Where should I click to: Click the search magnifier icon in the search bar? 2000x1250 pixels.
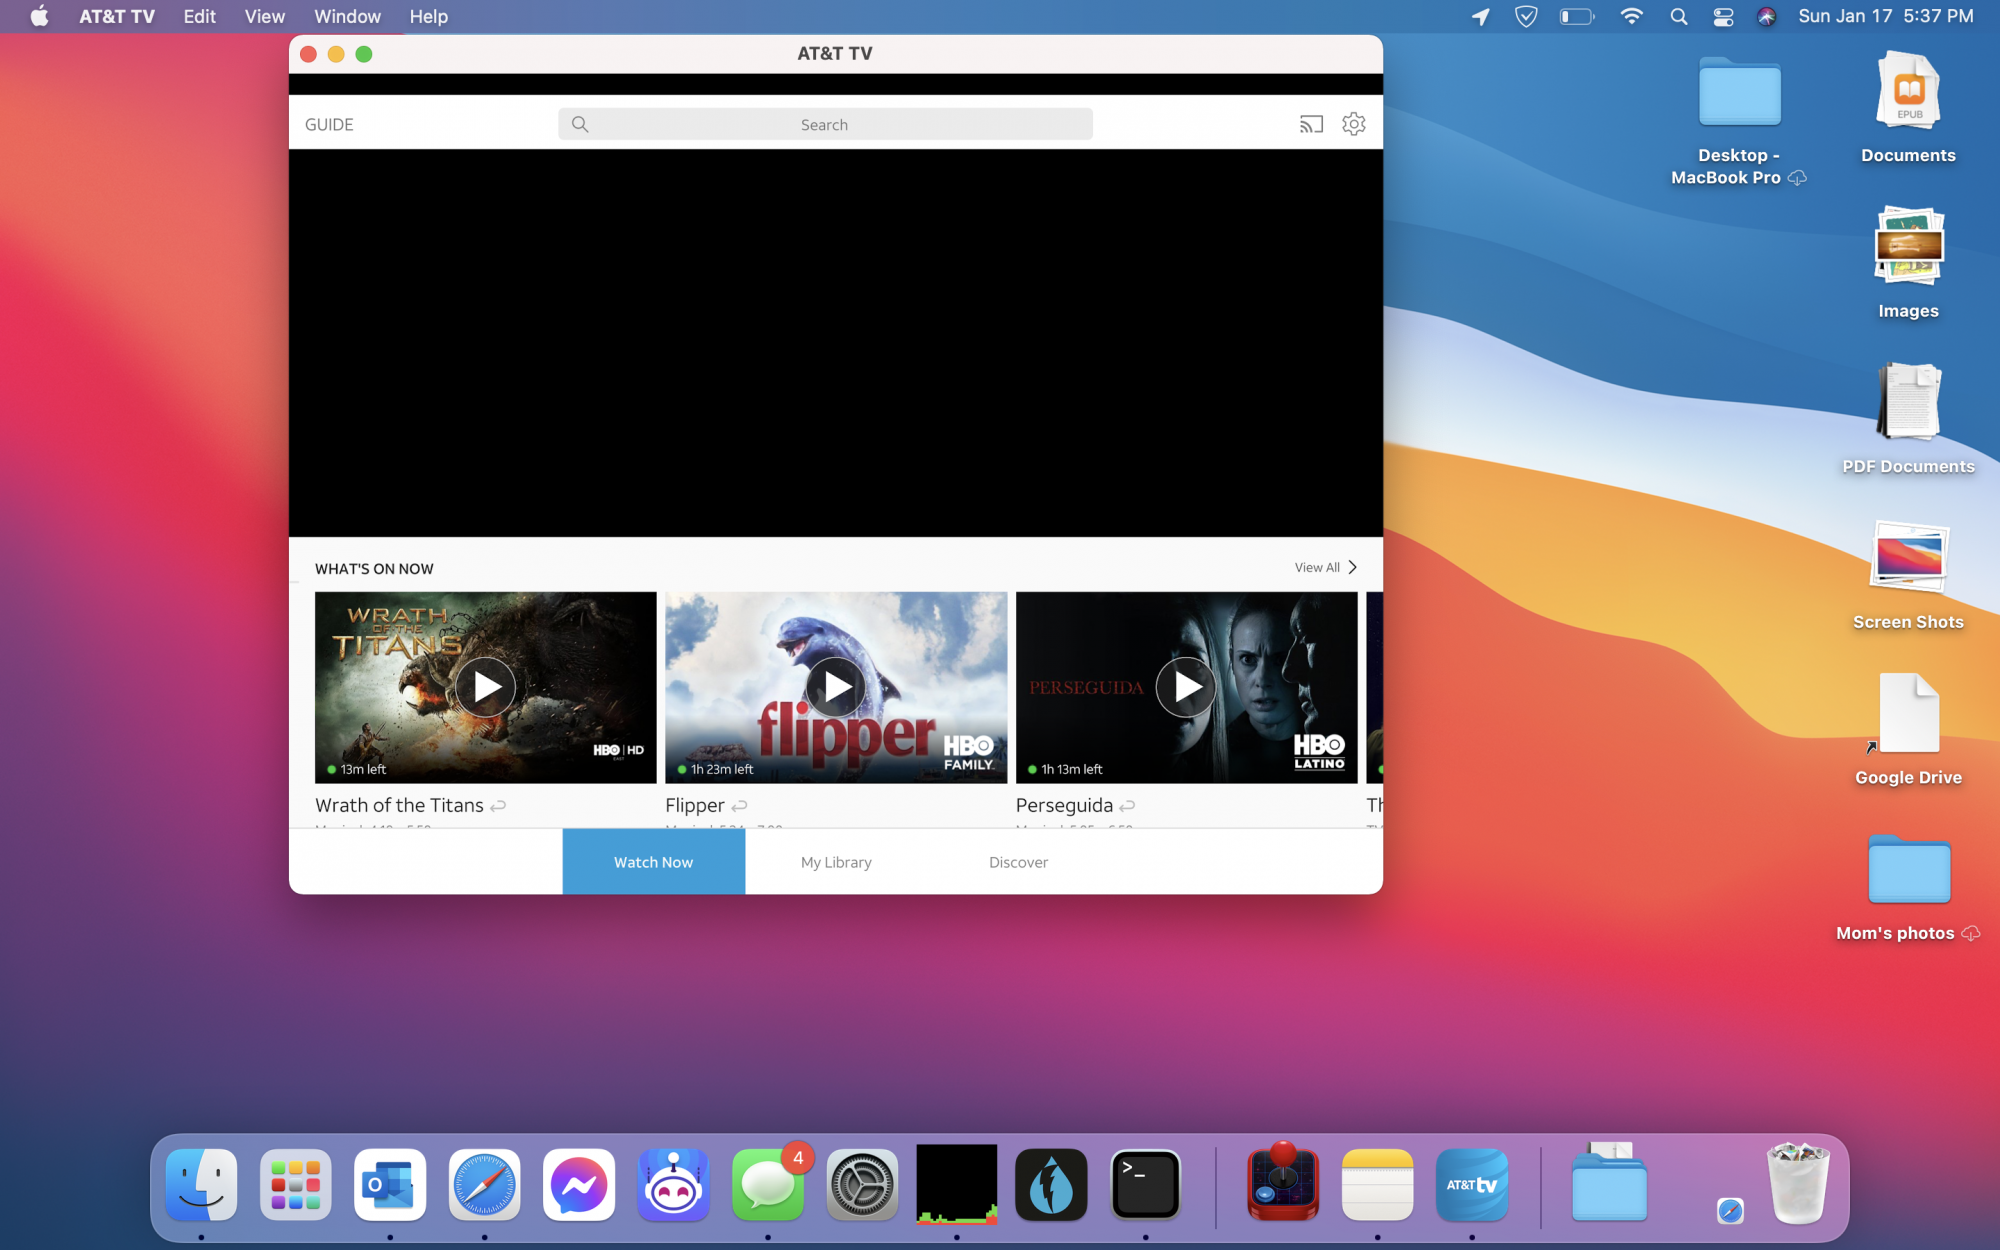click(580, 124)
